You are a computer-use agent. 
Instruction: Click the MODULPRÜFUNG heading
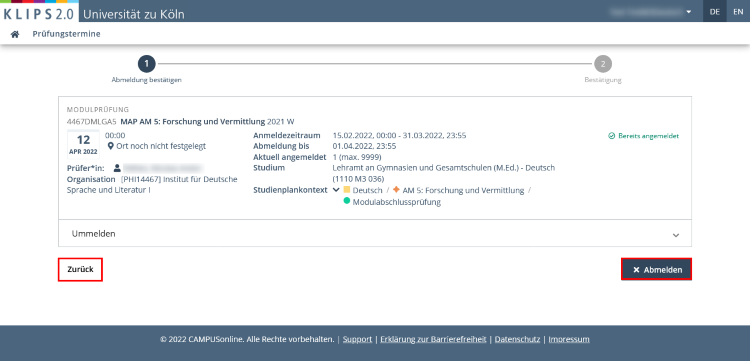tap(98, 109)
